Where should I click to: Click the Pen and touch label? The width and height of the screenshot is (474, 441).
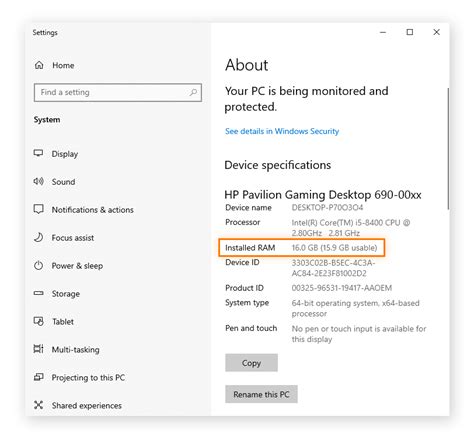click(x=251, y=328)
